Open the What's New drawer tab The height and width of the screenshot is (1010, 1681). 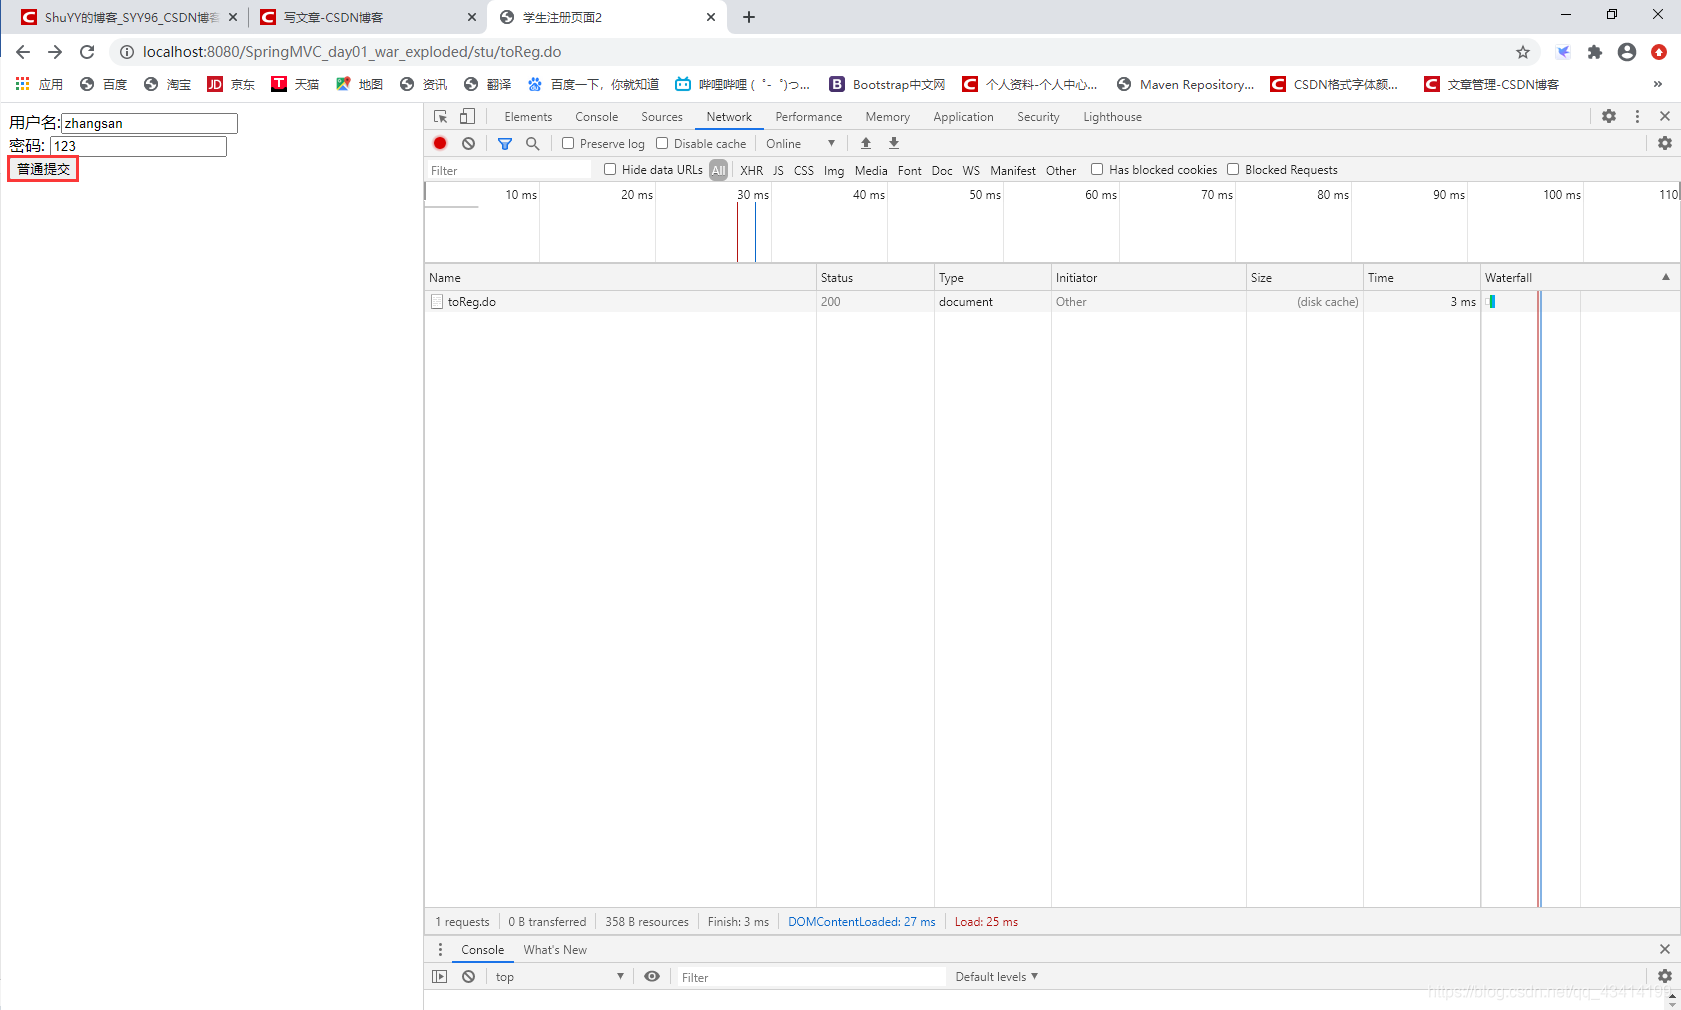click(555, 949)
